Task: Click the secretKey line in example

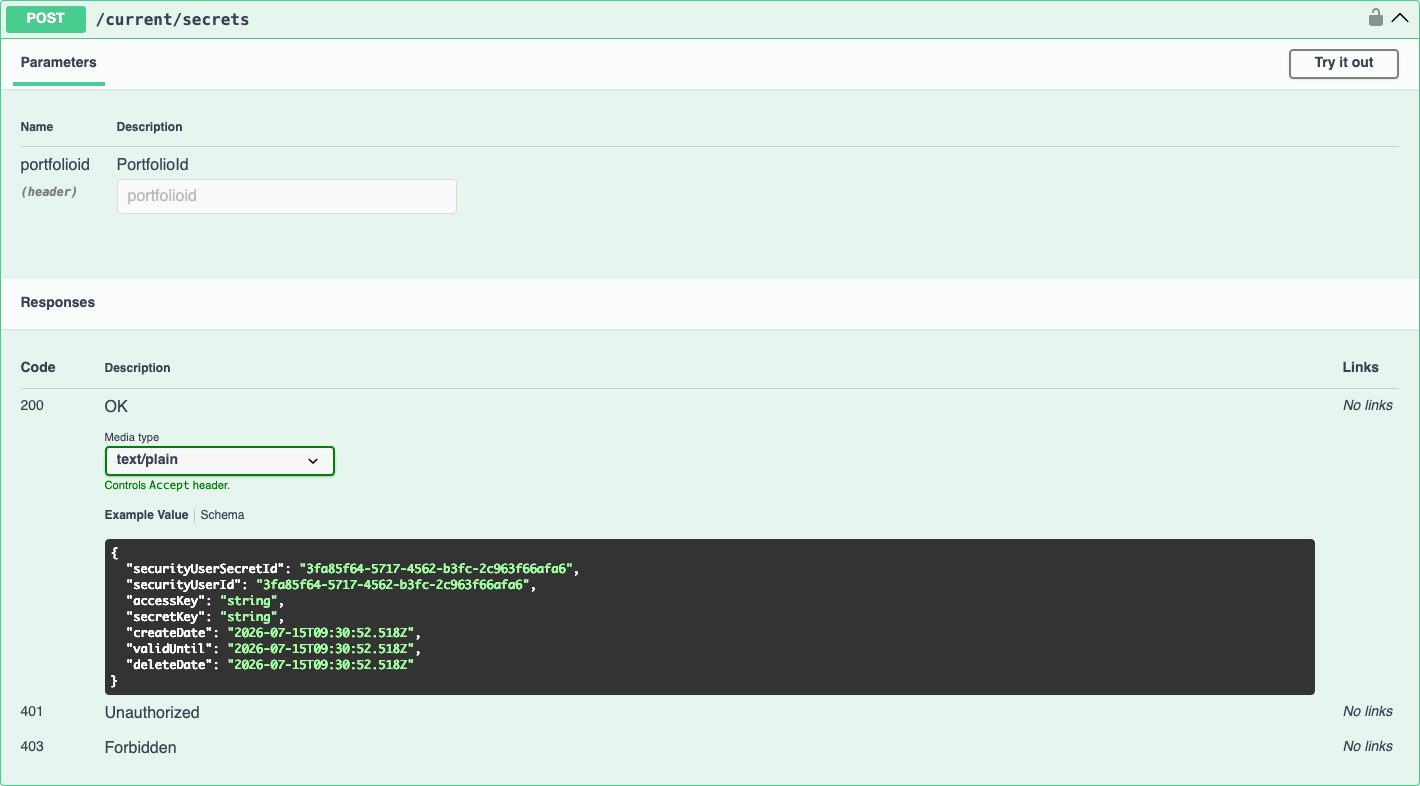Action: 205,617
